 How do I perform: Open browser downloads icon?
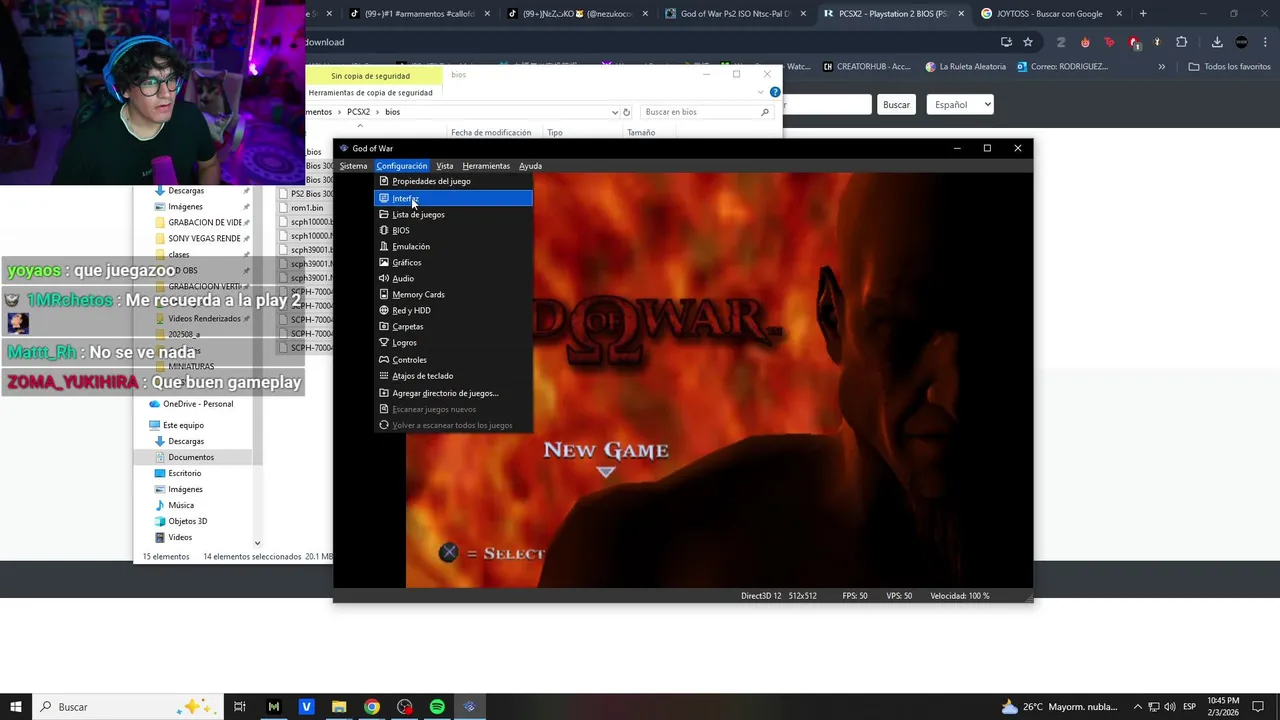pyautogui.click(x=1217, y=42)
